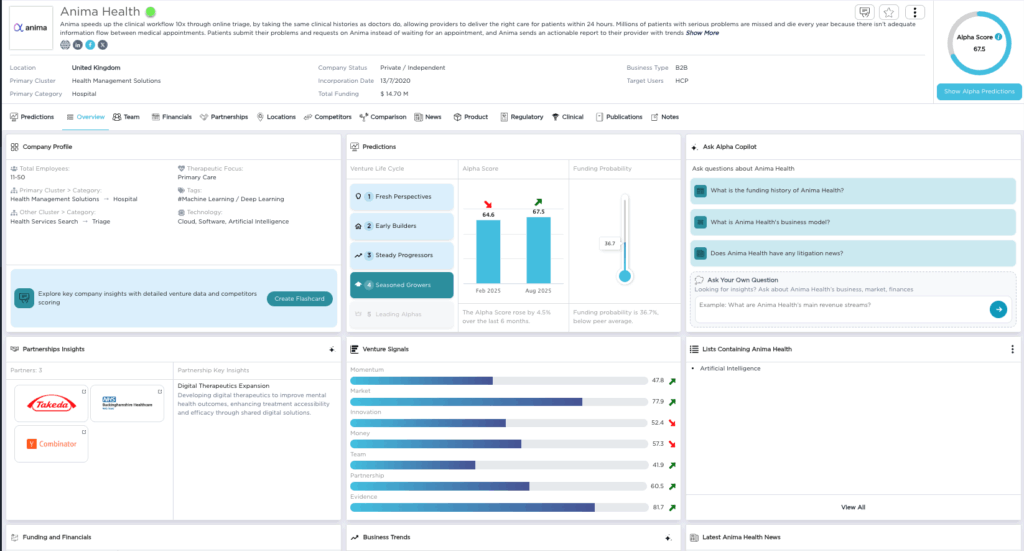Click the flashcard icon in the blue banner
The height and width of the screenshot is (551, 1024).
pyautogui.click(x=24, y=298)
